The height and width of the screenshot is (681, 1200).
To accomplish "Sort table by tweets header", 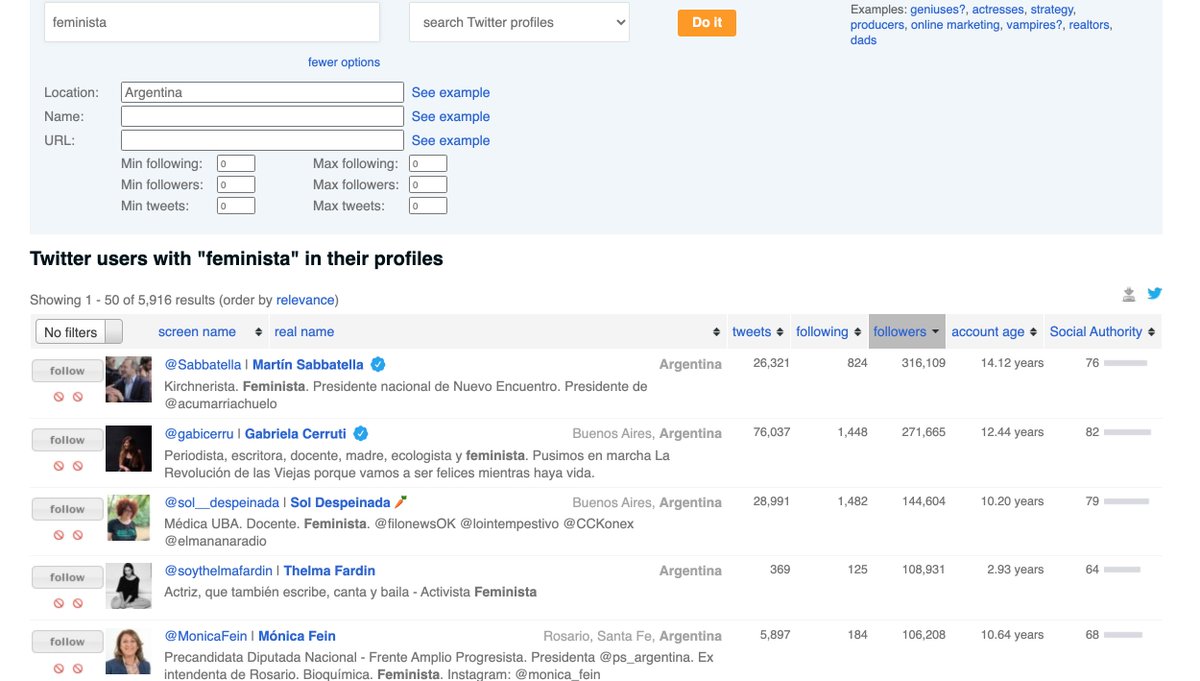I will (x=751, y=332).
